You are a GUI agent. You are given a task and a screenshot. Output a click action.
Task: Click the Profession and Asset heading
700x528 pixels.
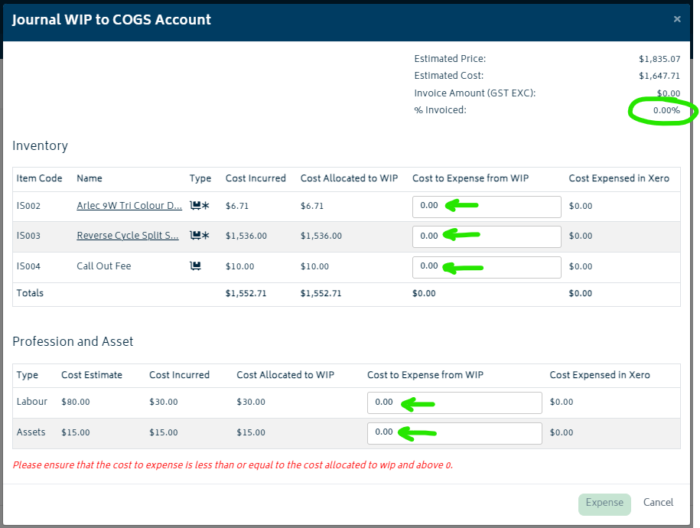[73, 341]
